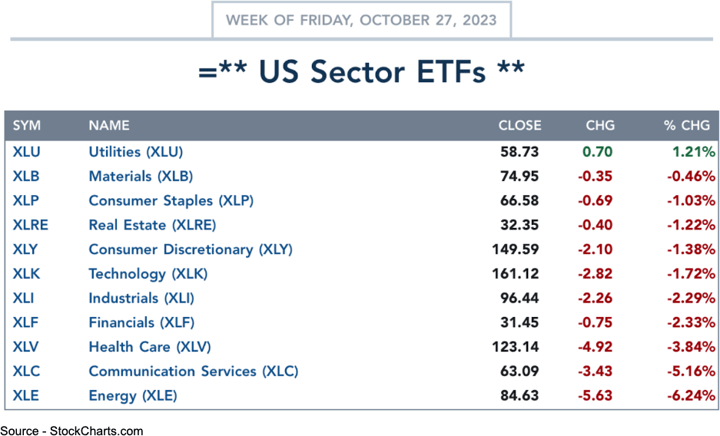The width and height of the screenshot is (720, 436).
Task: Click Industrials (XLI) name link
Action: 141,298
